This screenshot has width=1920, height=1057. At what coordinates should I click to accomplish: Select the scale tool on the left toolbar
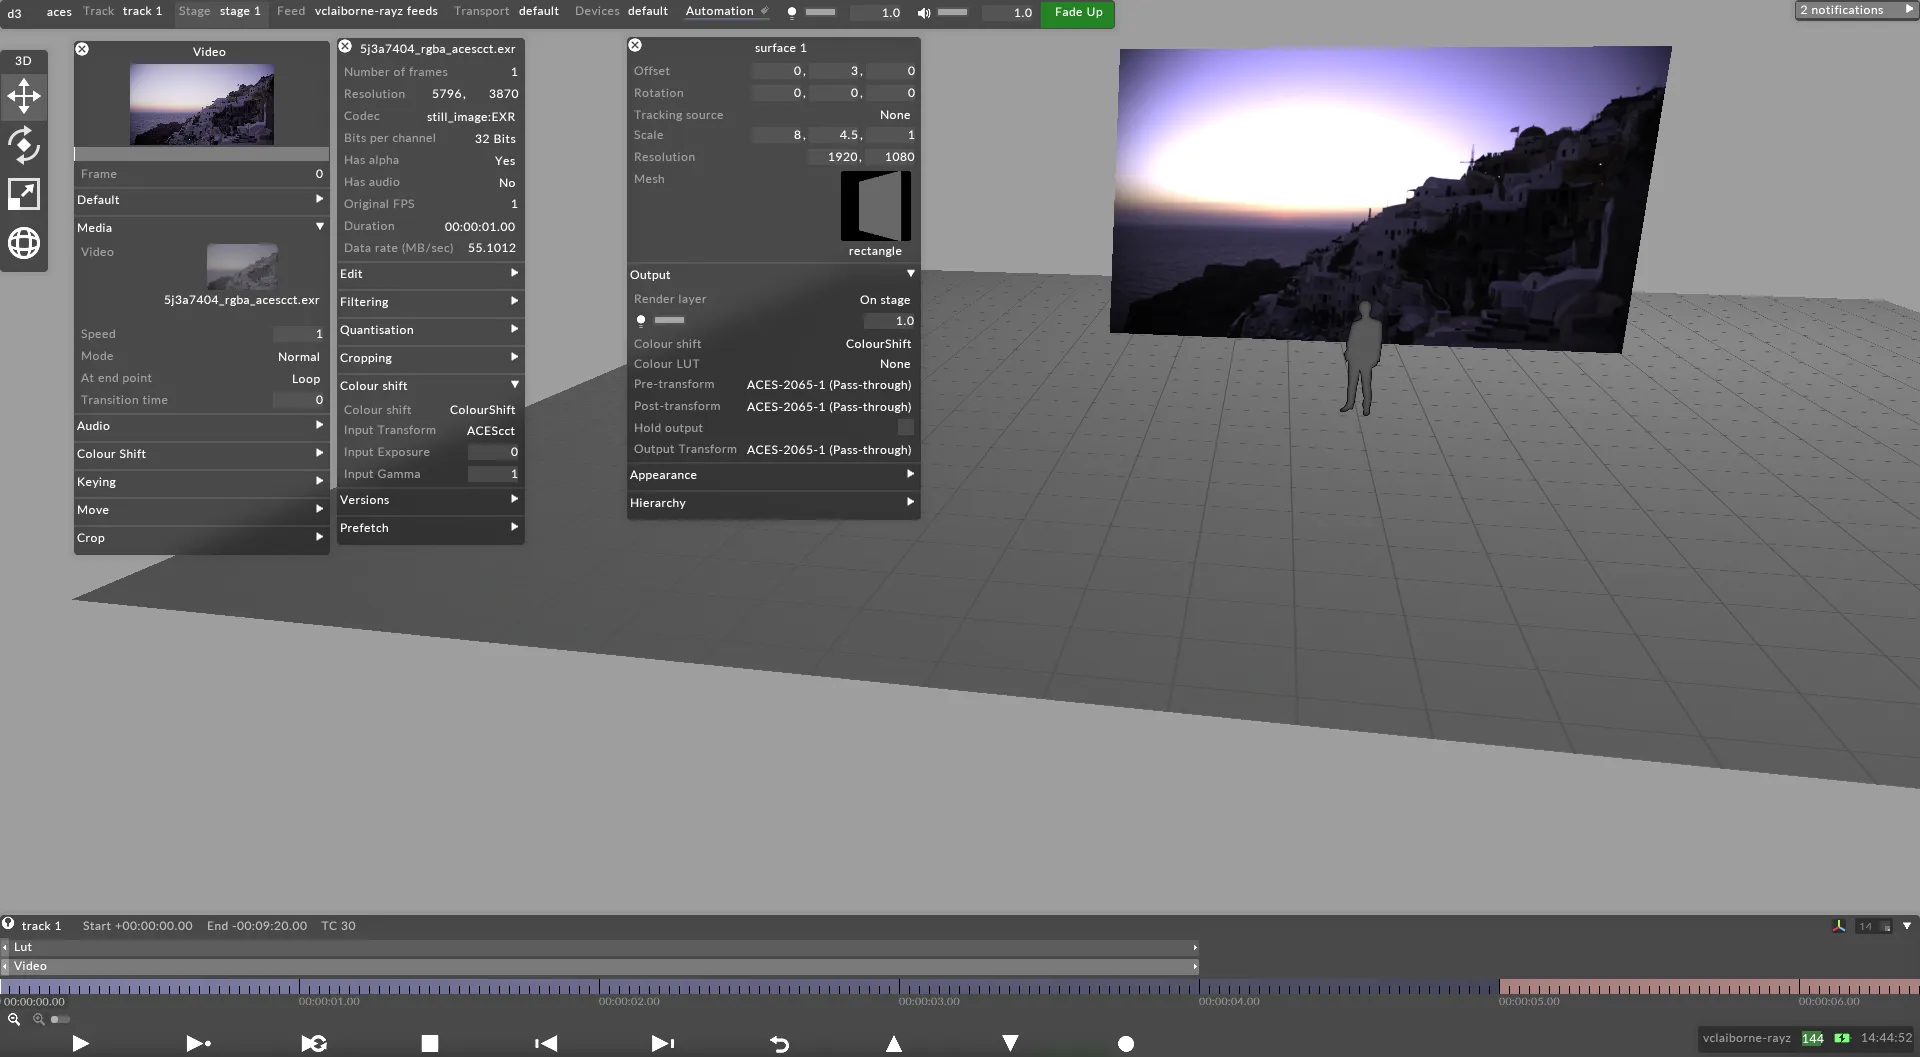23,194
